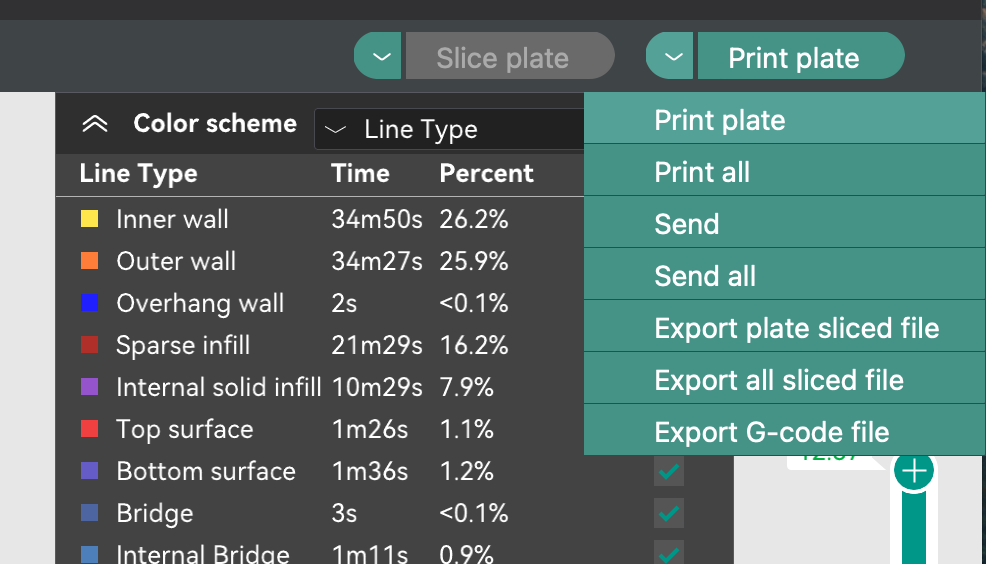Collapse the Color scheme panel with double chevron
986x564 pixels.
click(94, 123)
